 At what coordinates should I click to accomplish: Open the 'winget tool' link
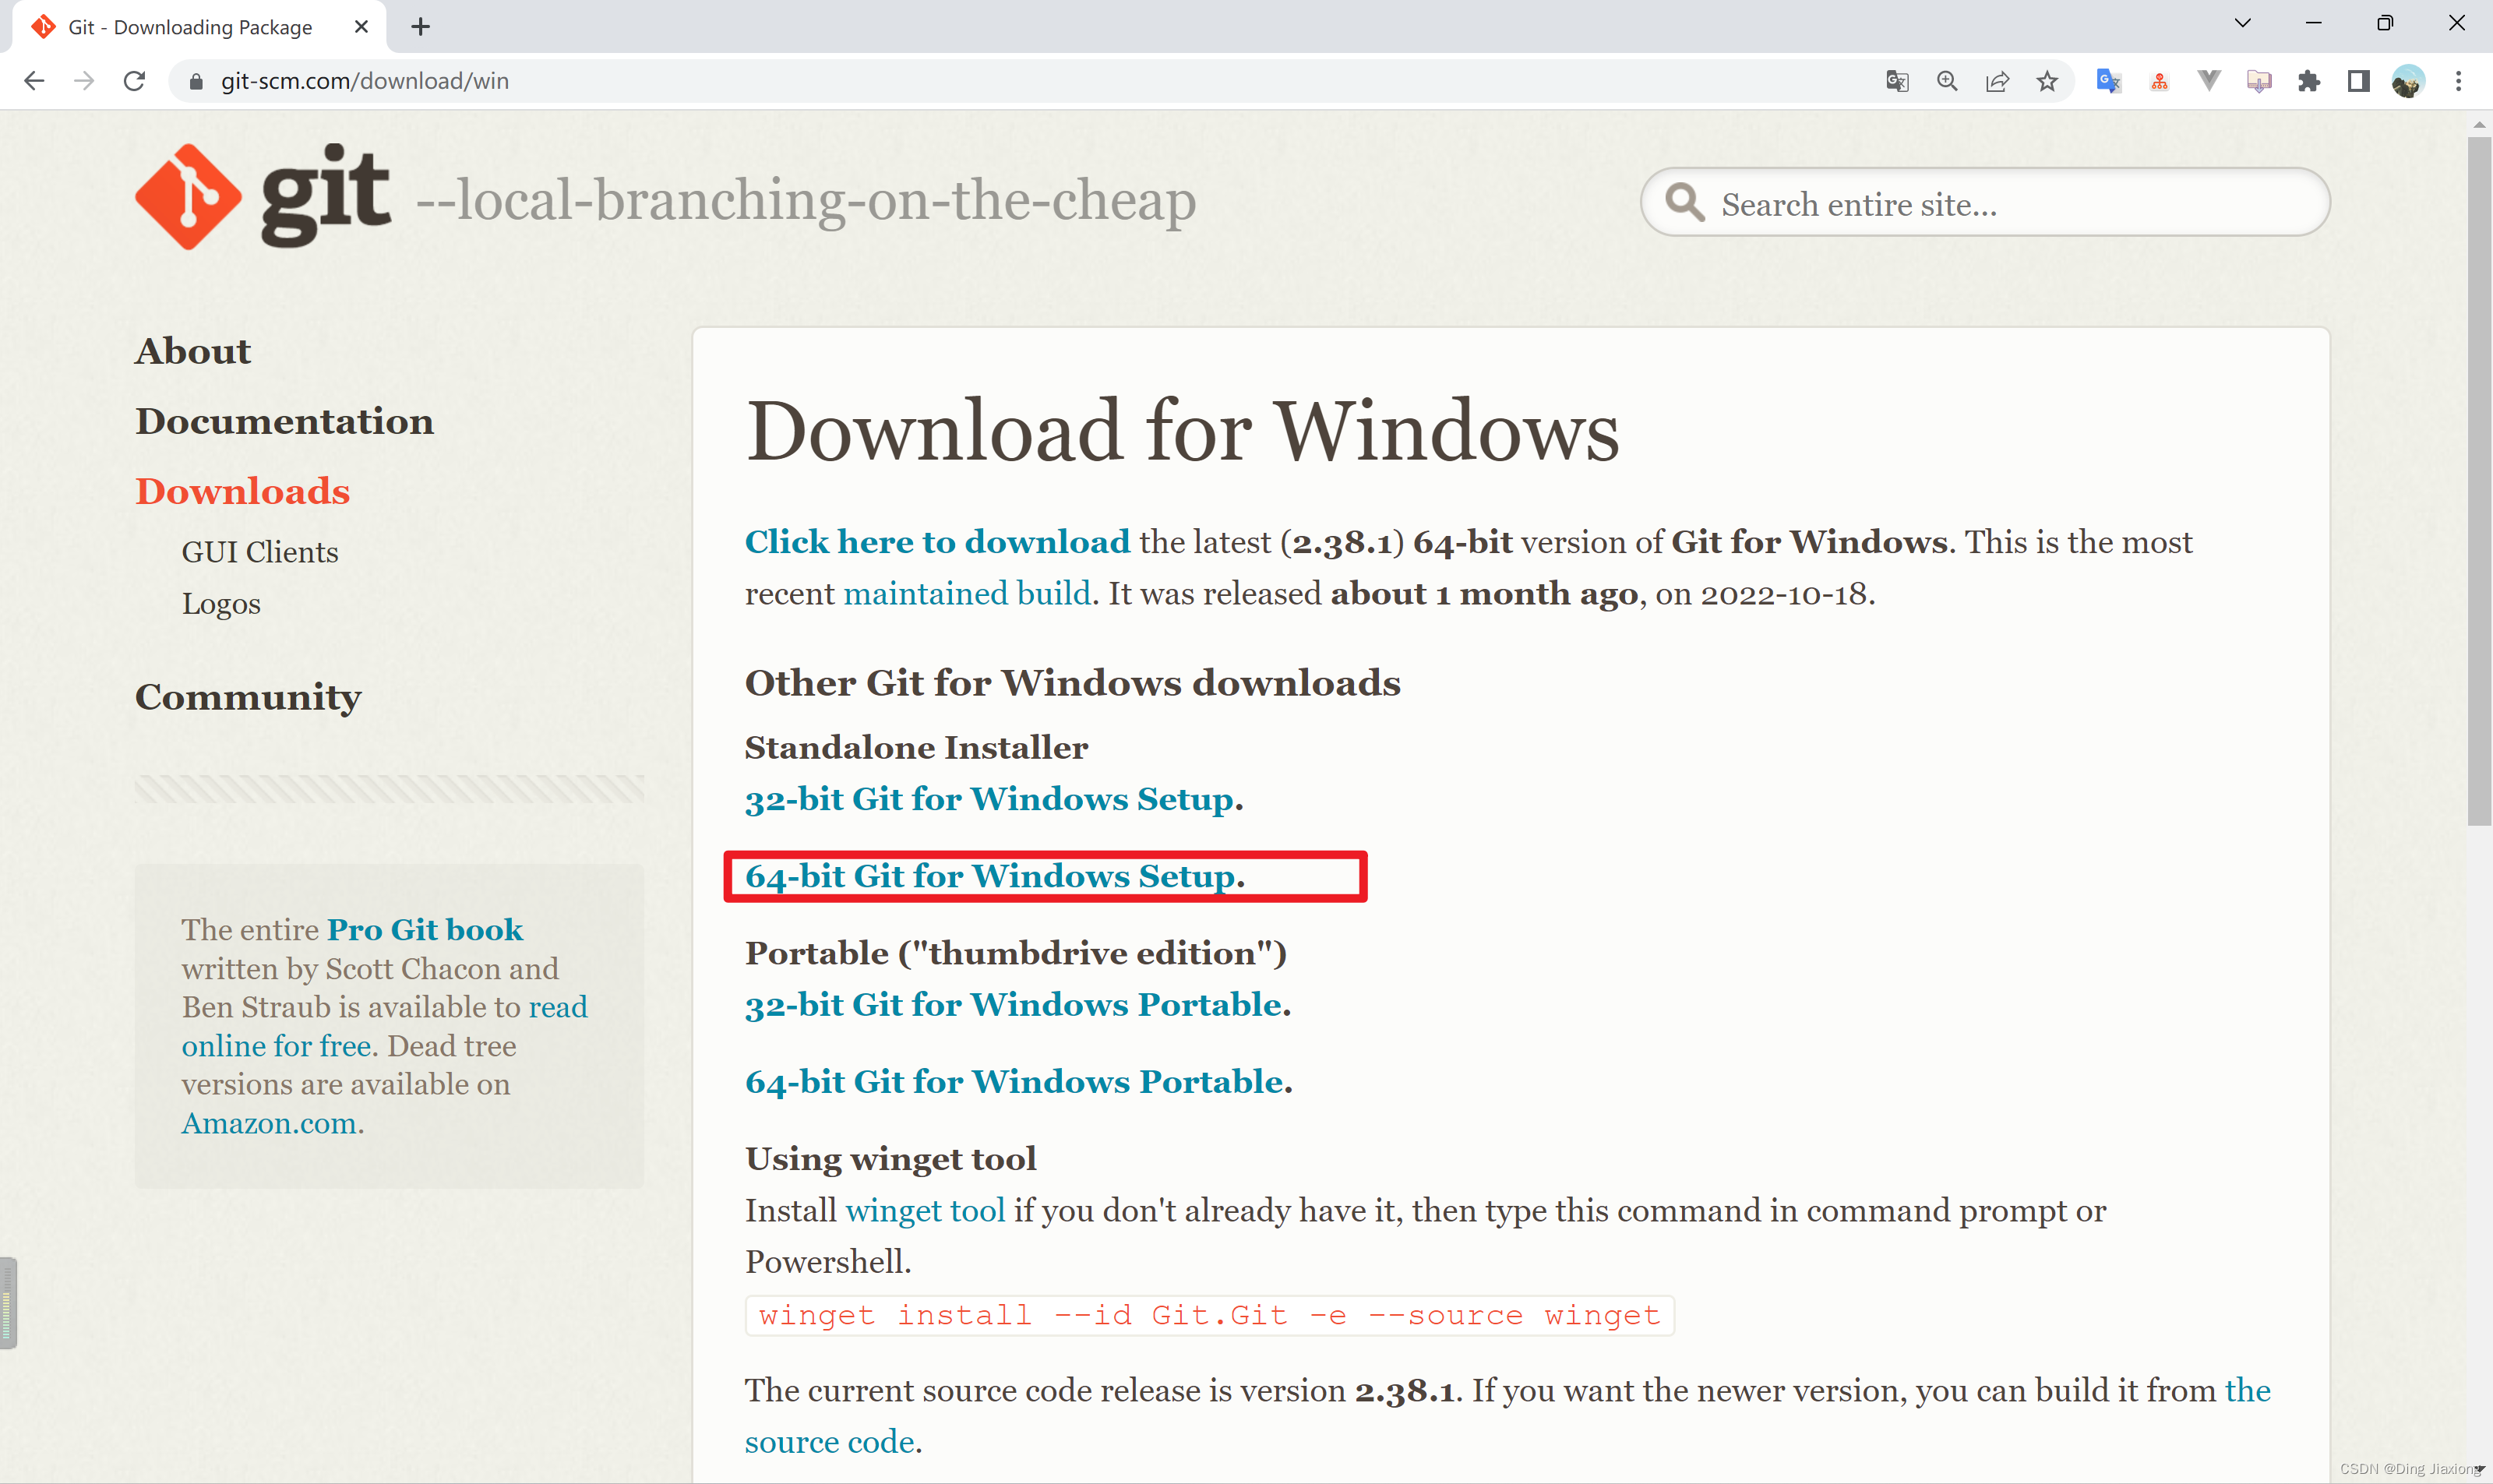coord(925,1211)
